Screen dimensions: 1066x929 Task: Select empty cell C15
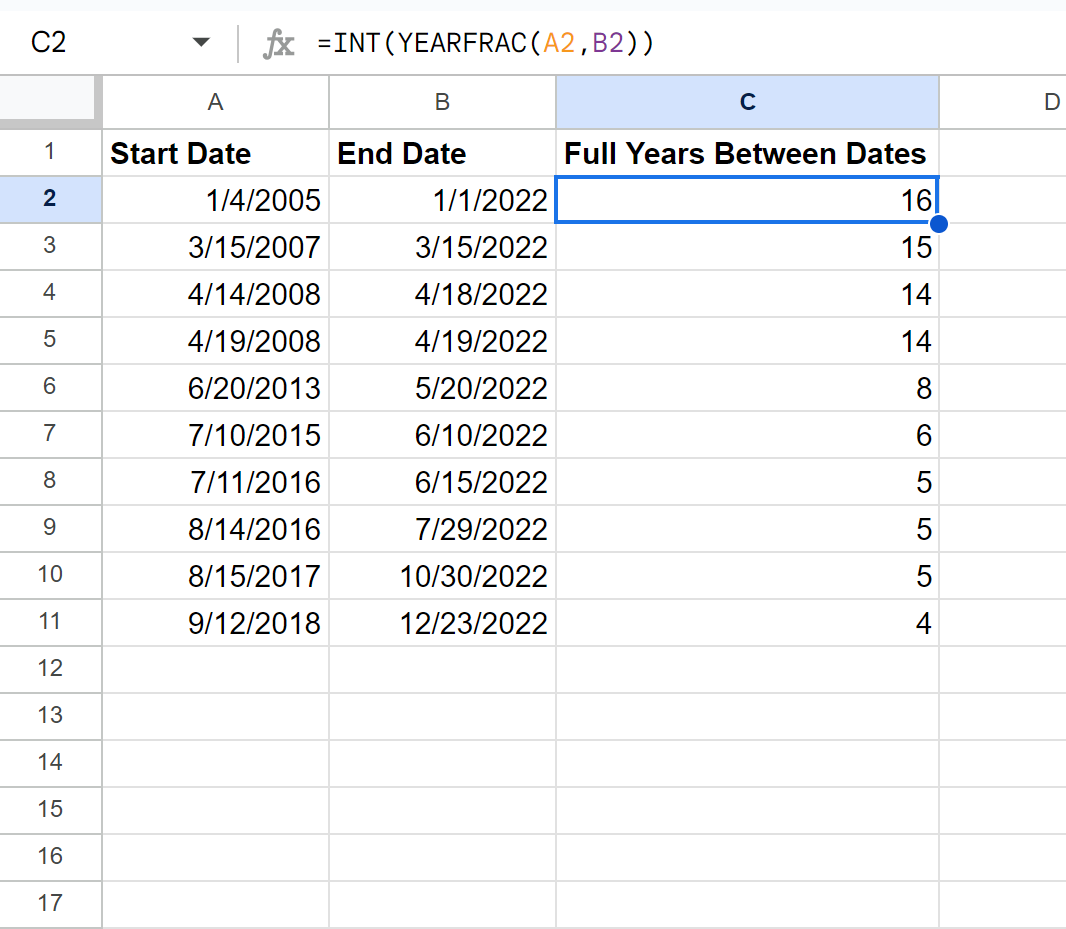coord(747,810)
